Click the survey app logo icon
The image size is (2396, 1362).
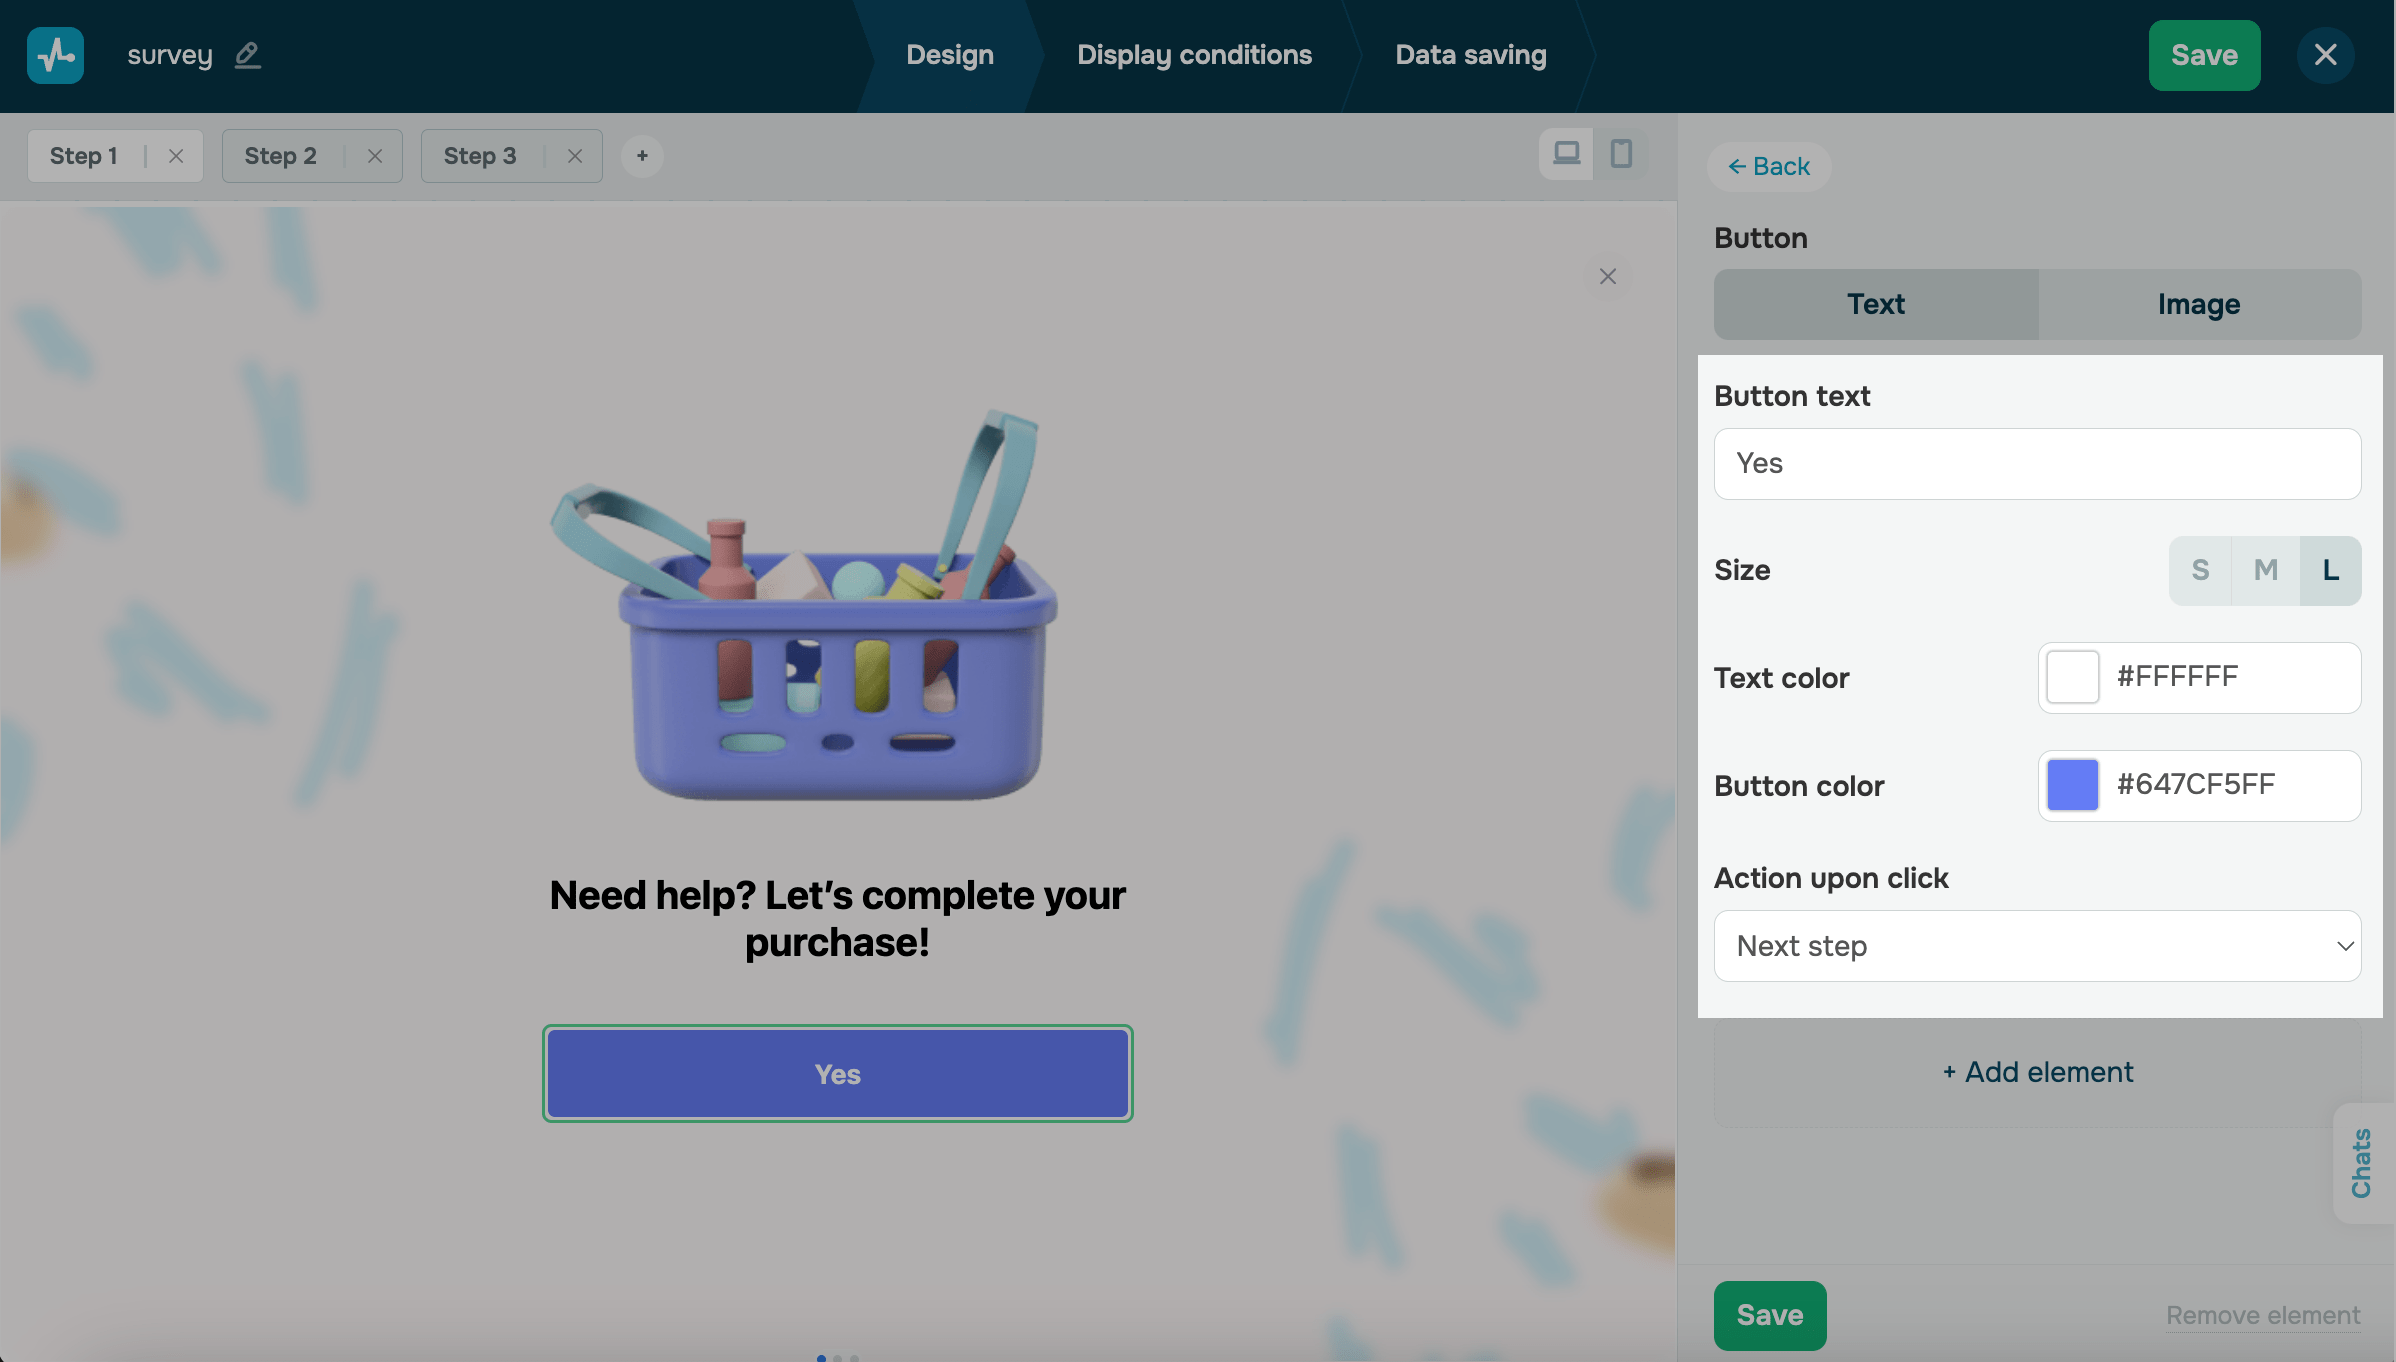pos(55,55)
